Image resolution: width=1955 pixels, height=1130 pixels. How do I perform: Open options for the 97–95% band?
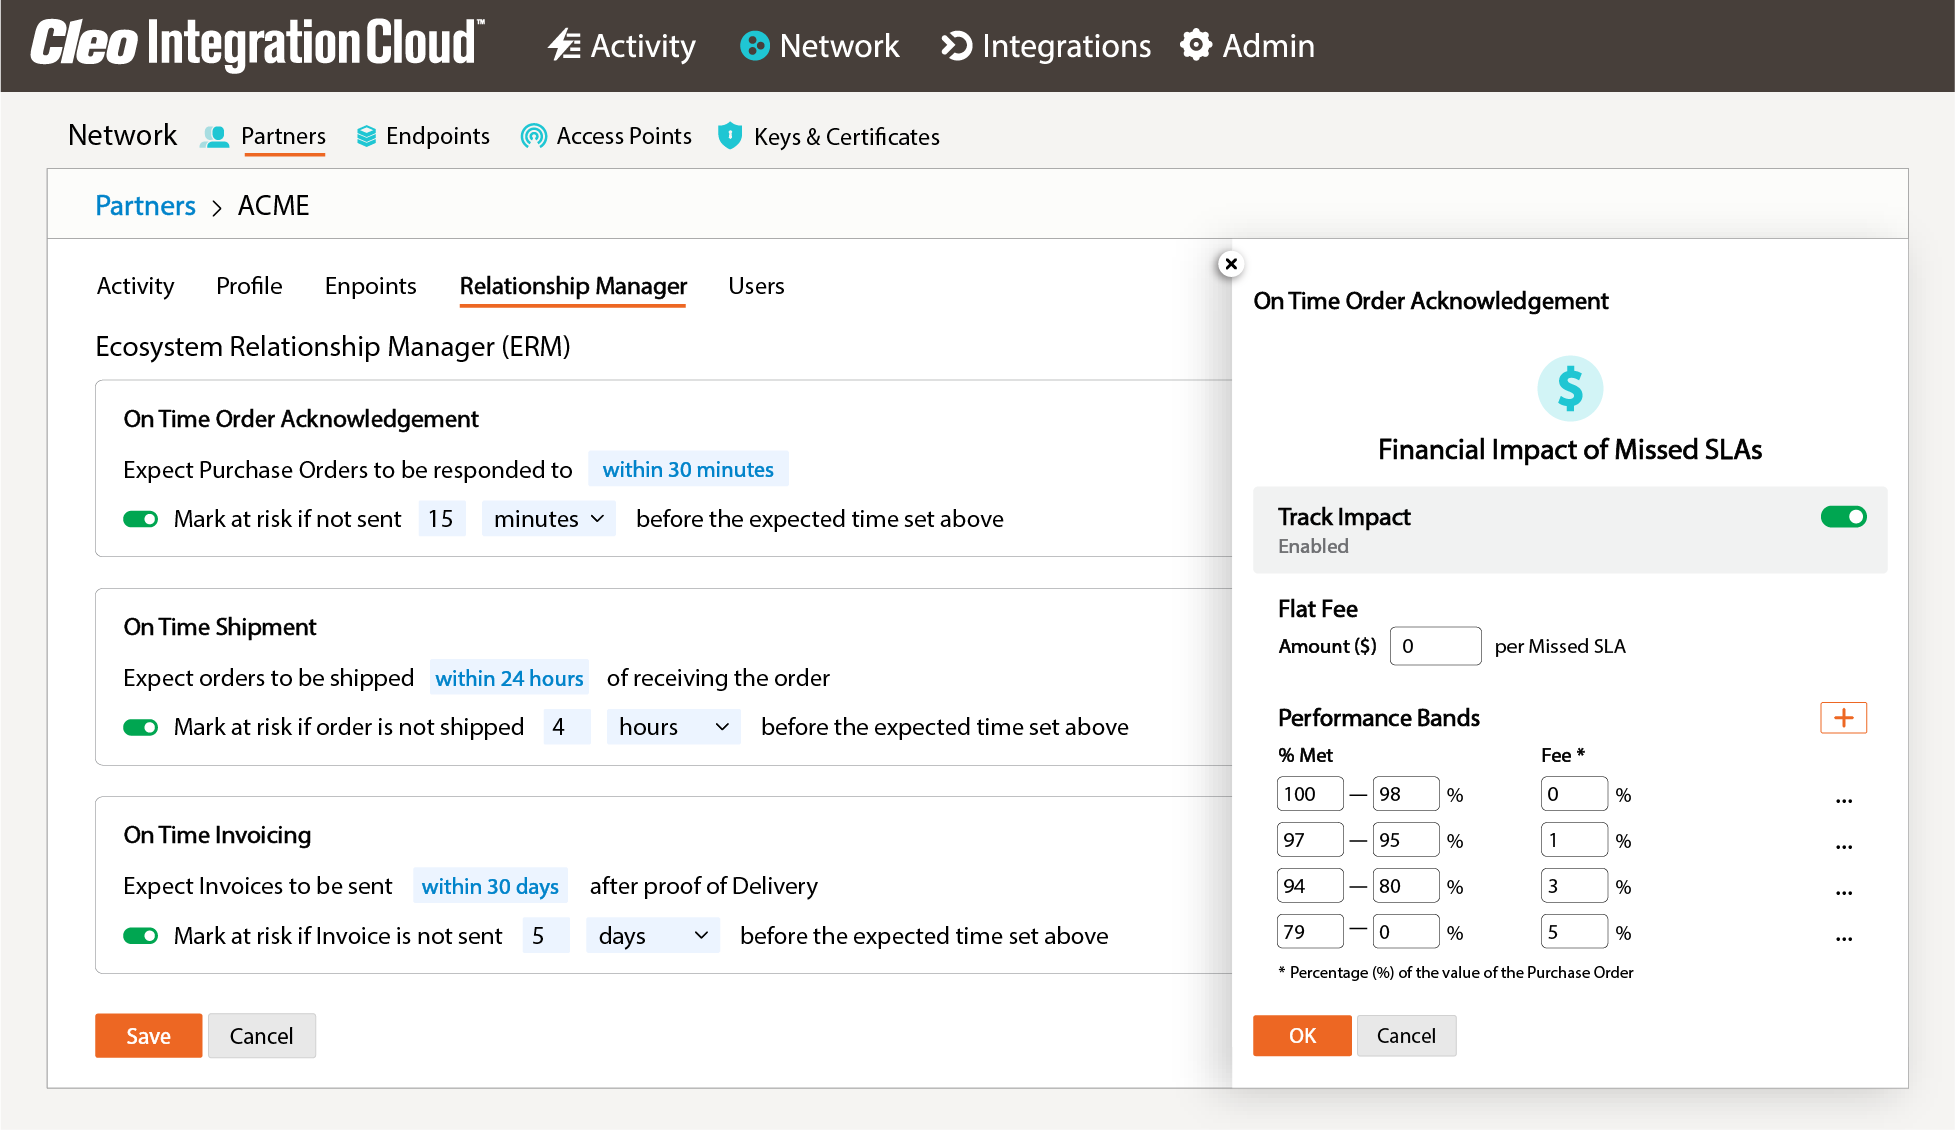coord(1844,846)
